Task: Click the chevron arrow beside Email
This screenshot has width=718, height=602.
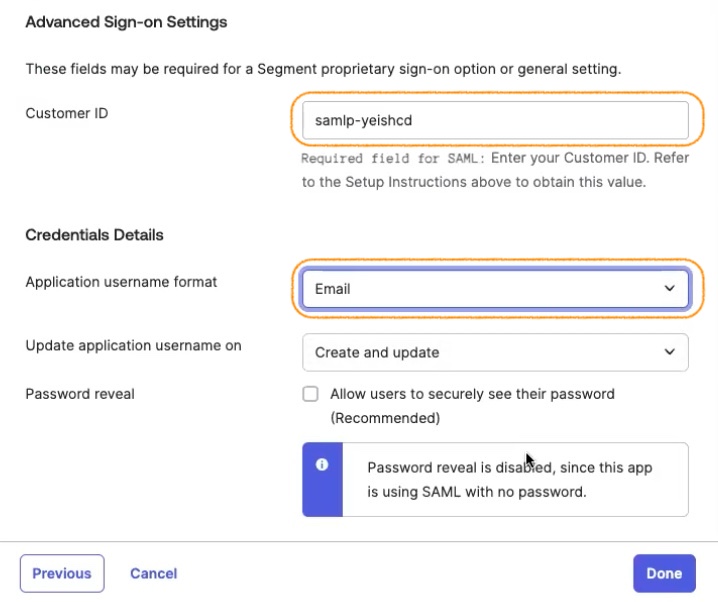Action: tap(669, 289)
